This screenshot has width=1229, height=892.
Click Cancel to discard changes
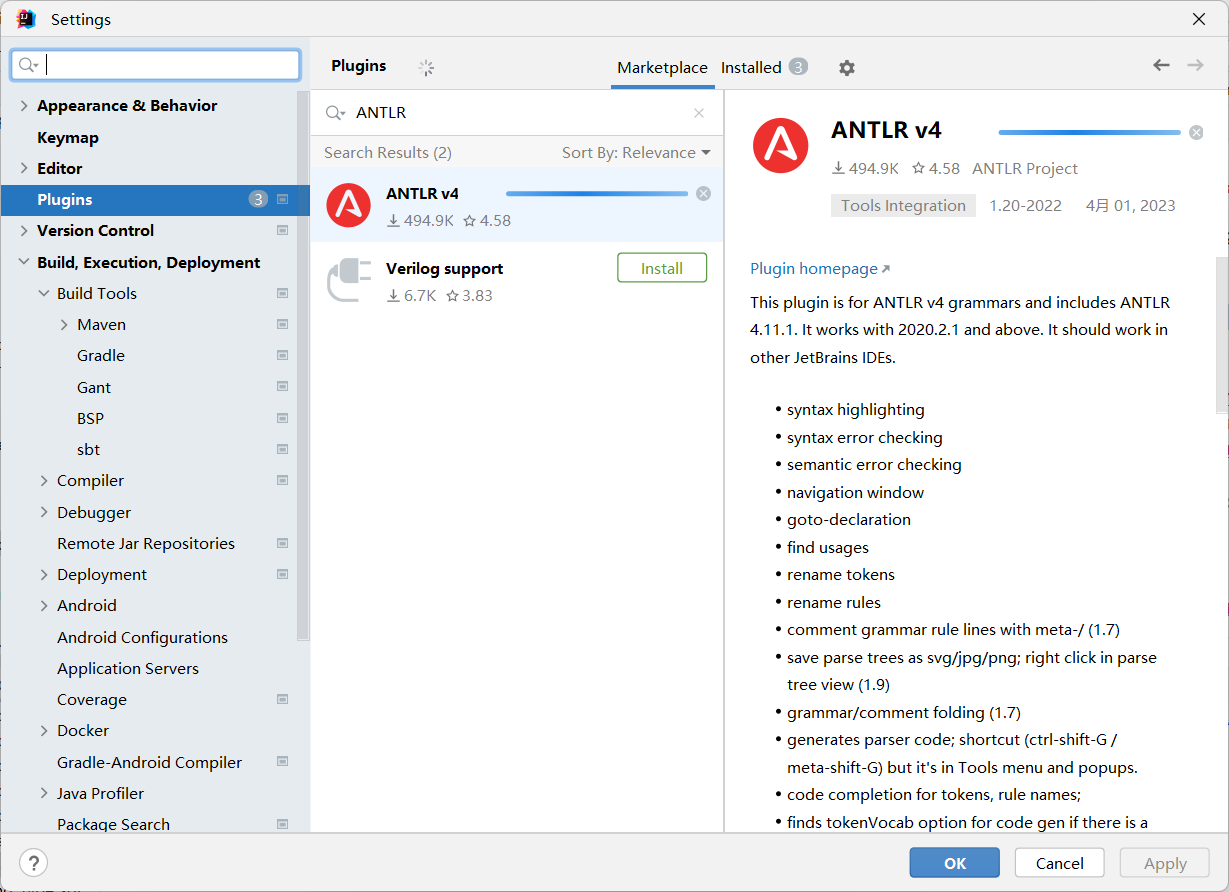[1060, 863]
